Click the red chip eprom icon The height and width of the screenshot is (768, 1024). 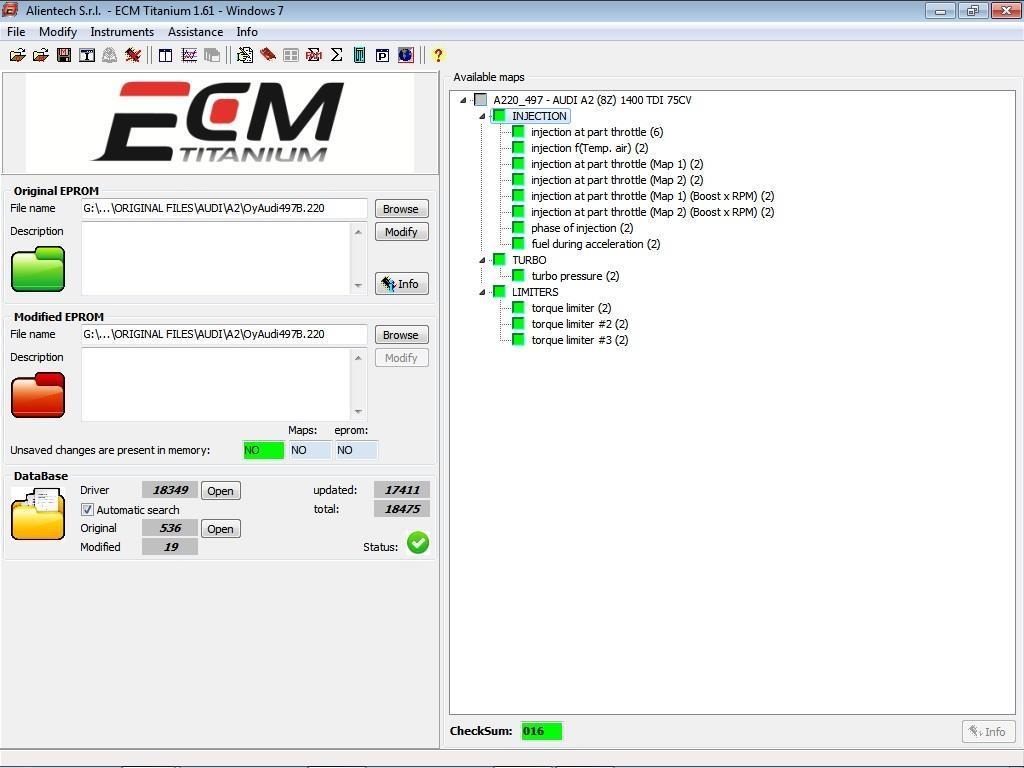point(268,56)
